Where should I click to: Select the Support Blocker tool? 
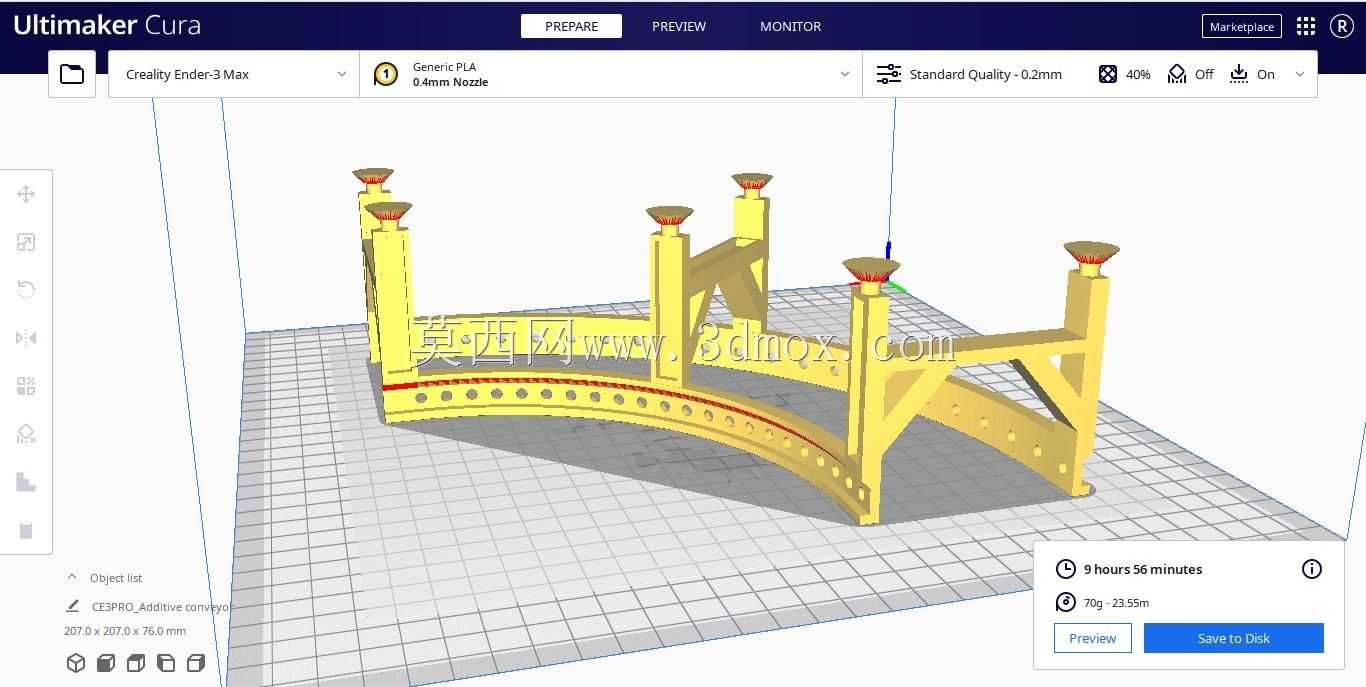point(26,434)
